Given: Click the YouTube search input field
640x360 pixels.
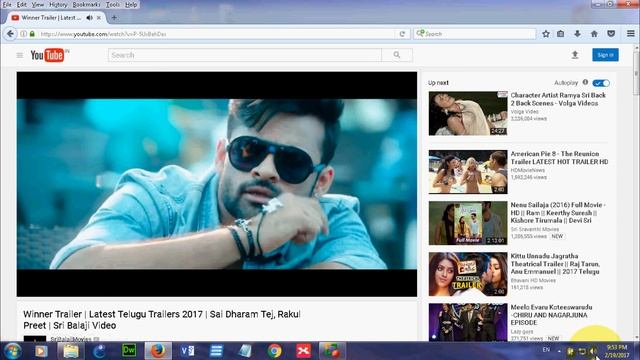Looking at the screenshot, I should point(245,55).
